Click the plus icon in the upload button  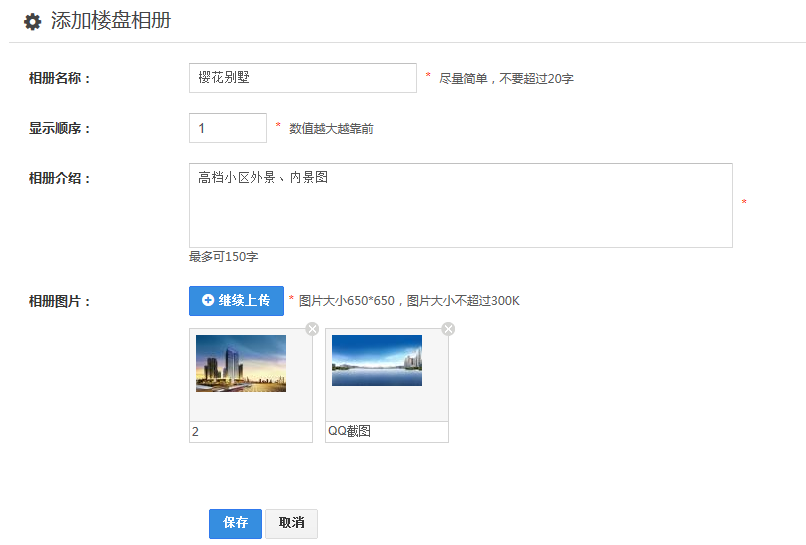pos(208,300)
